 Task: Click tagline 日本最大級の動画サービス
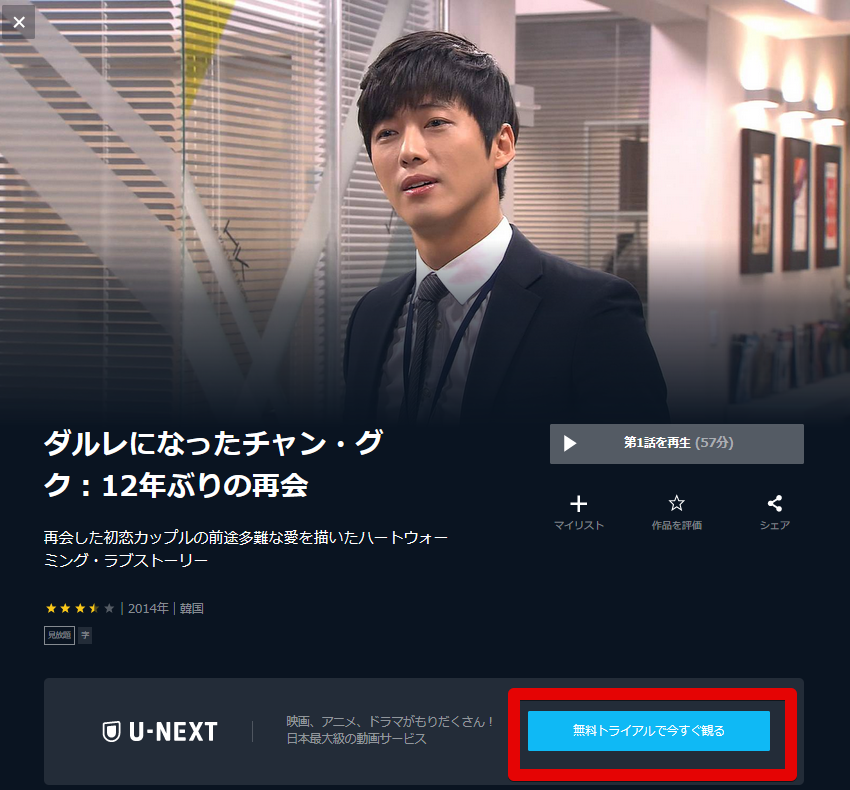(x=356, y=739)
